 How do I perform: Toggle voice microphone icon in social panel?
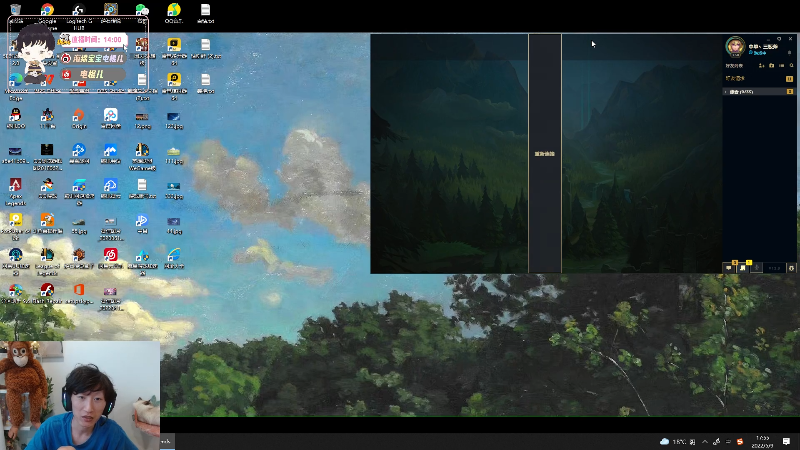click(757, 268)
